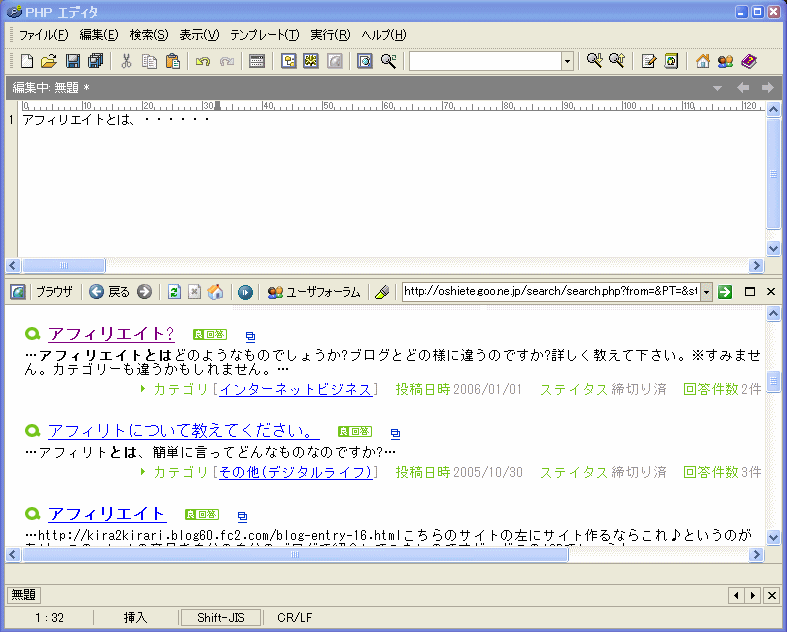
Task: Expand the toolbar search combo box dropdown
Action: coord(567,61)
